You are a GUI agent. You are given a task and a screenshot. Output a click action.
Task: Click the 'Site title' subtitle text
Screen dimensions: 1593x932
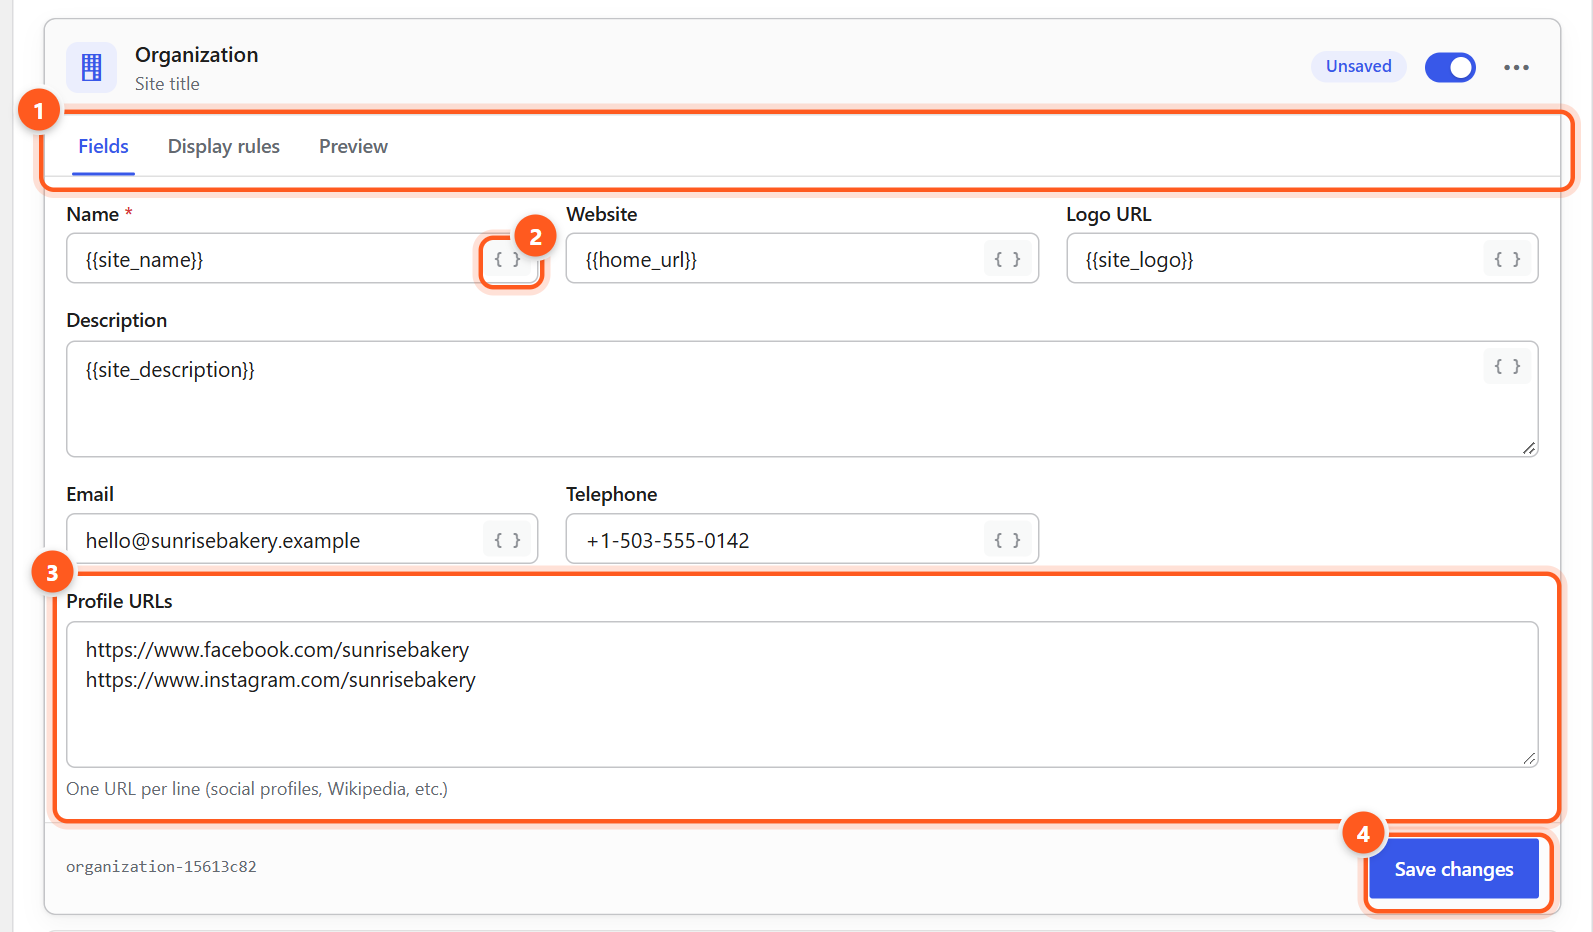pos(167,84)
